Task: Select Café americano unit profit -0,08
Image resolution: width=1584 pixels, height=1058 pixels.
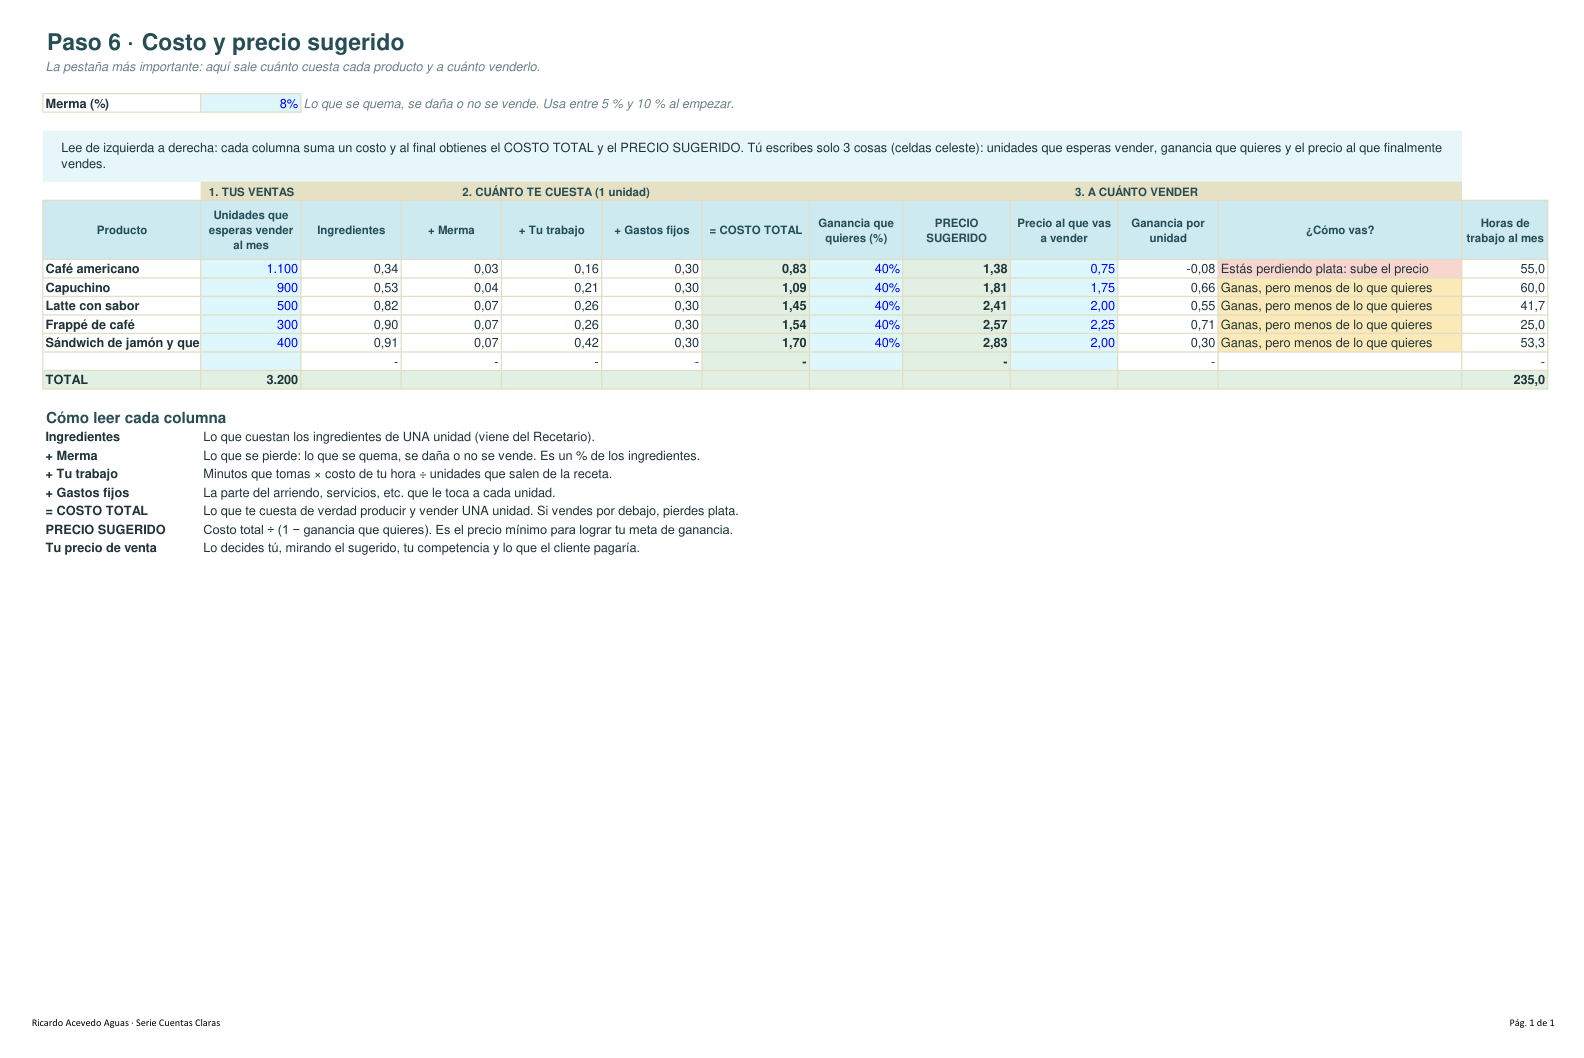Action: point(1168,269)
